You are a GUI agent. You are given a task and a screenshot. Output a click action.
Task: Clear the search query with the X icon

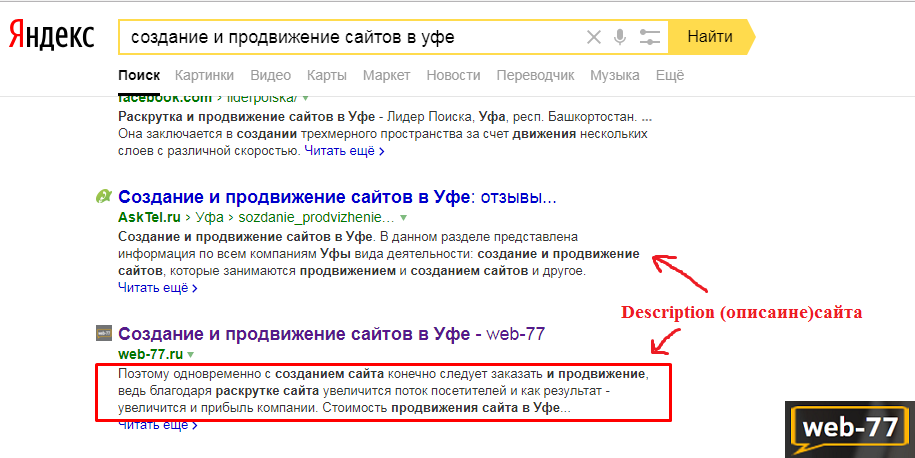(x=593, y=37)
